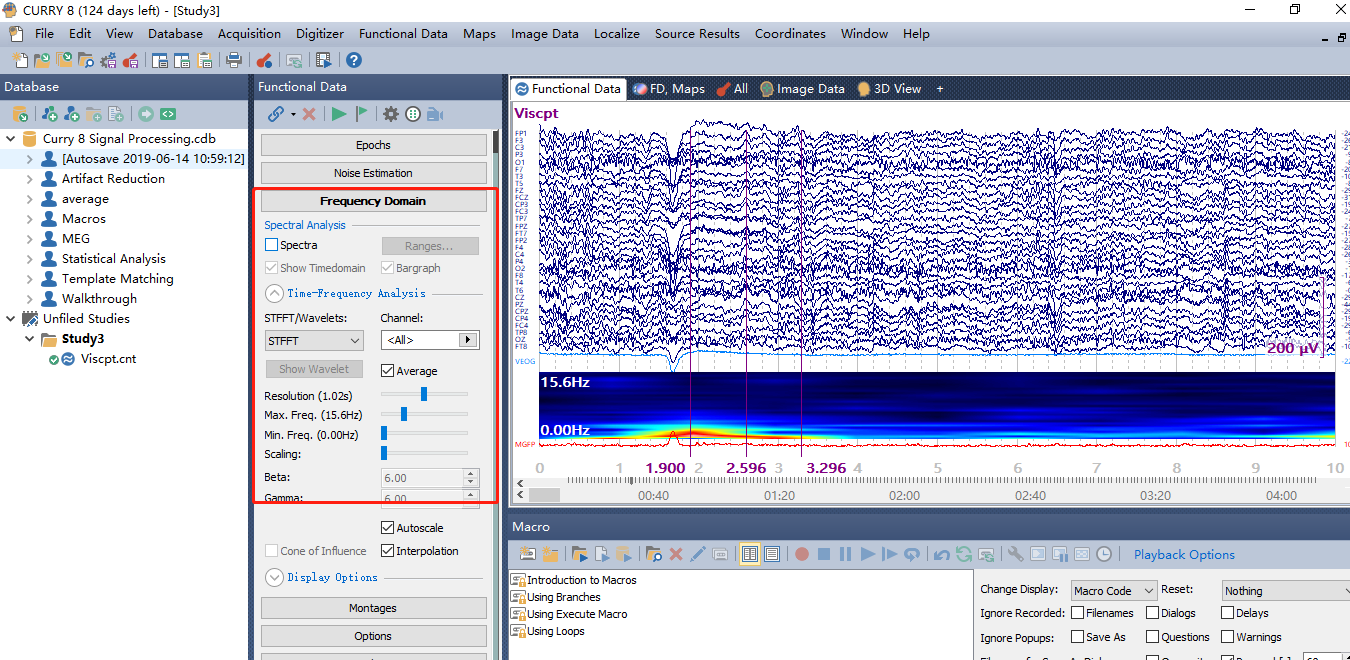Screen dimensions: 1350x660
Task: Start functional data processing with green play icon
Action: 340,113
